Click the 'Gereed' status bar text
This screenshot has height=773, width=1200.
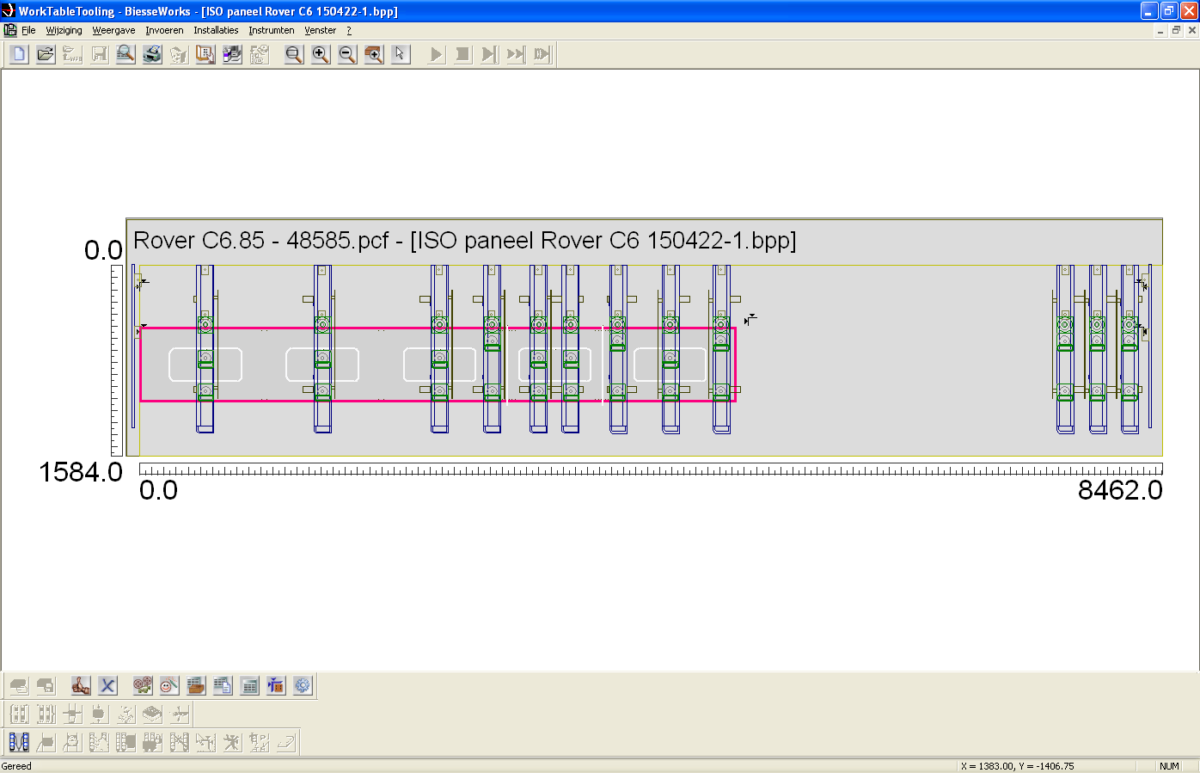17,766
